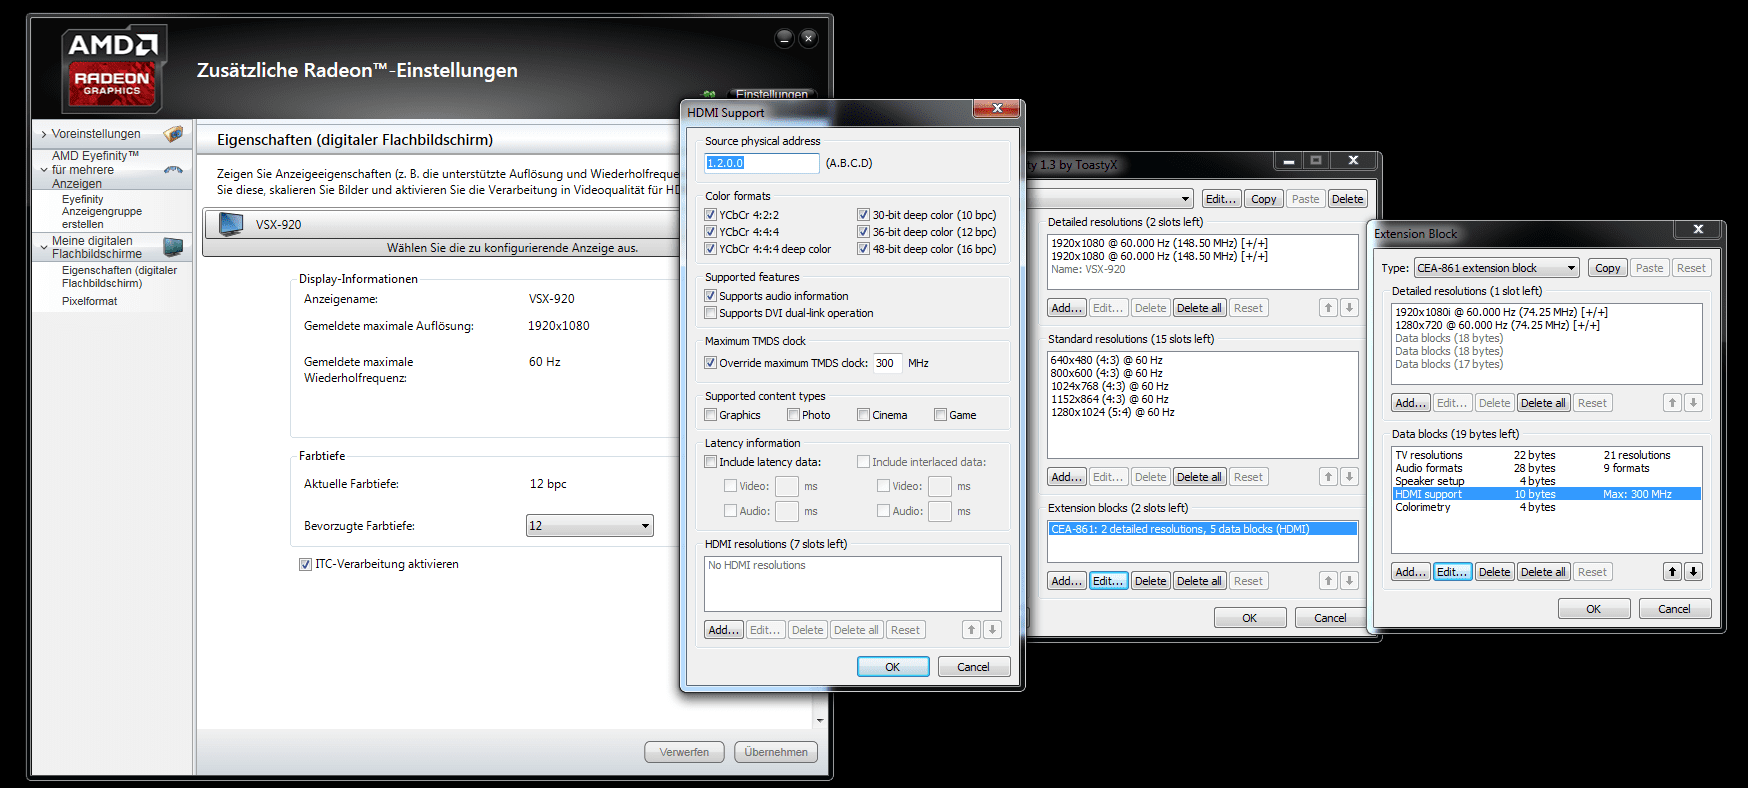Move data block up in Extension Block

(1672, 572)
